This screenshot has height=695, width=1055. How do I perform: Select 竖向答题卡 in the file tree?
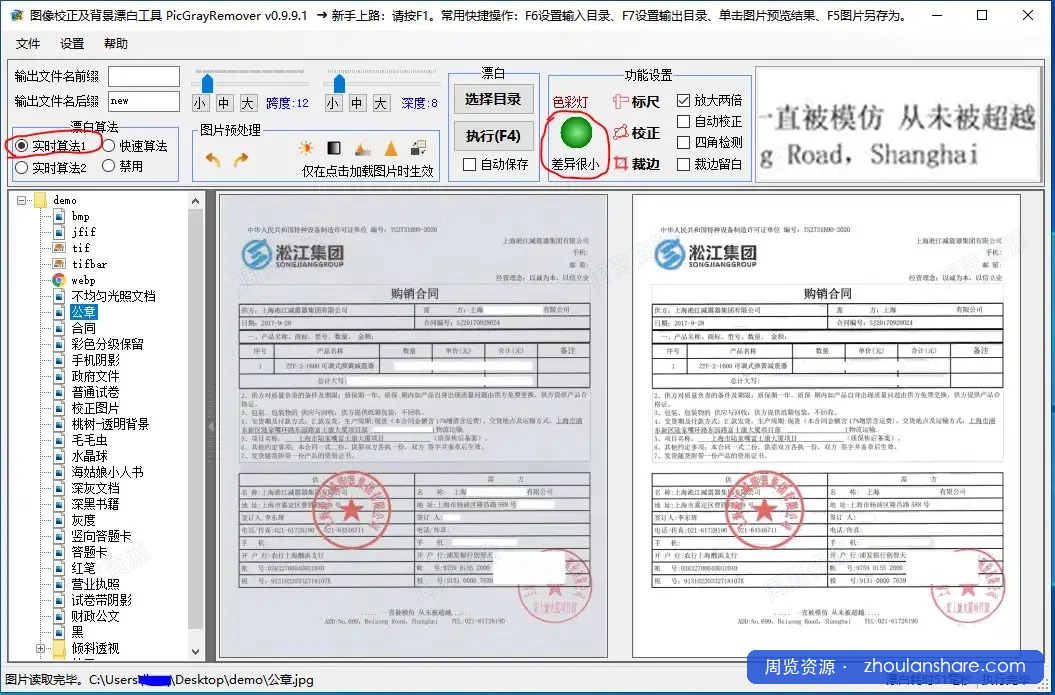102,536
